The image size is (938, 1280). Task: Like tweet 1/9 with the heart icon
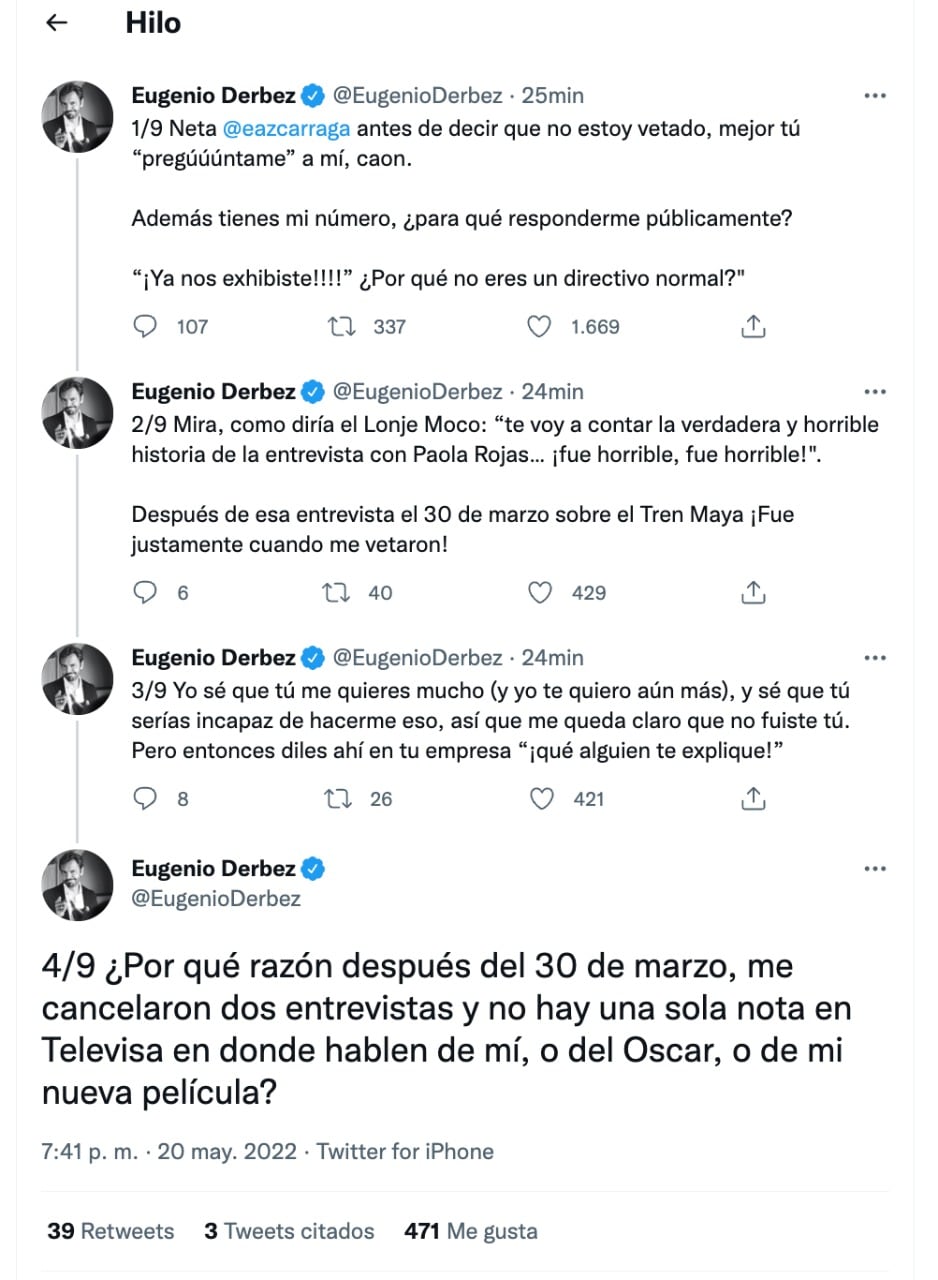point(540,326)
